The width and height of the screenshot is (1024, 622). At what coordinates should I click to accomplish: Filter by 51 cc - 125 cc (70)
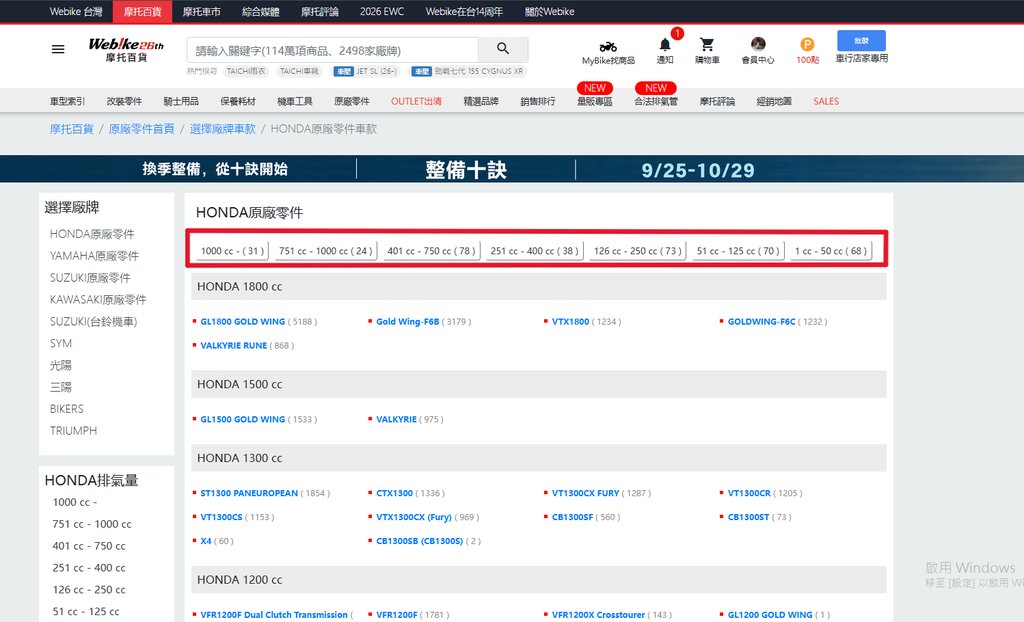coord(738,251)
